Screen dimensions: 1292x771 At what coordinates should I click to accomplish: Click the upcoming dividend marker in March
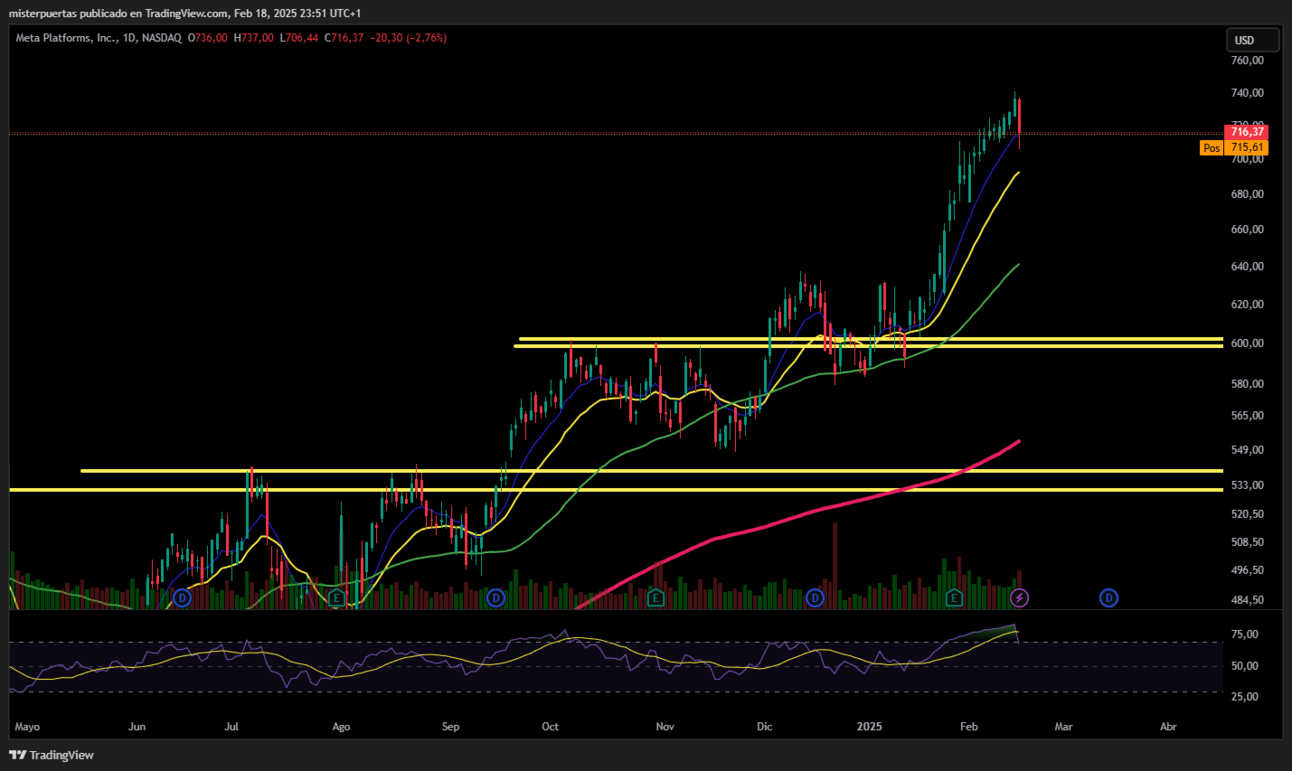(x=1109, y=598)
